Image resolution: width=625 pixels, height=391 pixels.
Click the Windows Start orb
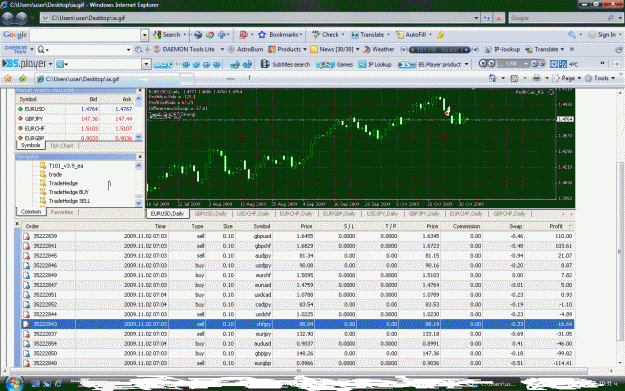[14, 383]
